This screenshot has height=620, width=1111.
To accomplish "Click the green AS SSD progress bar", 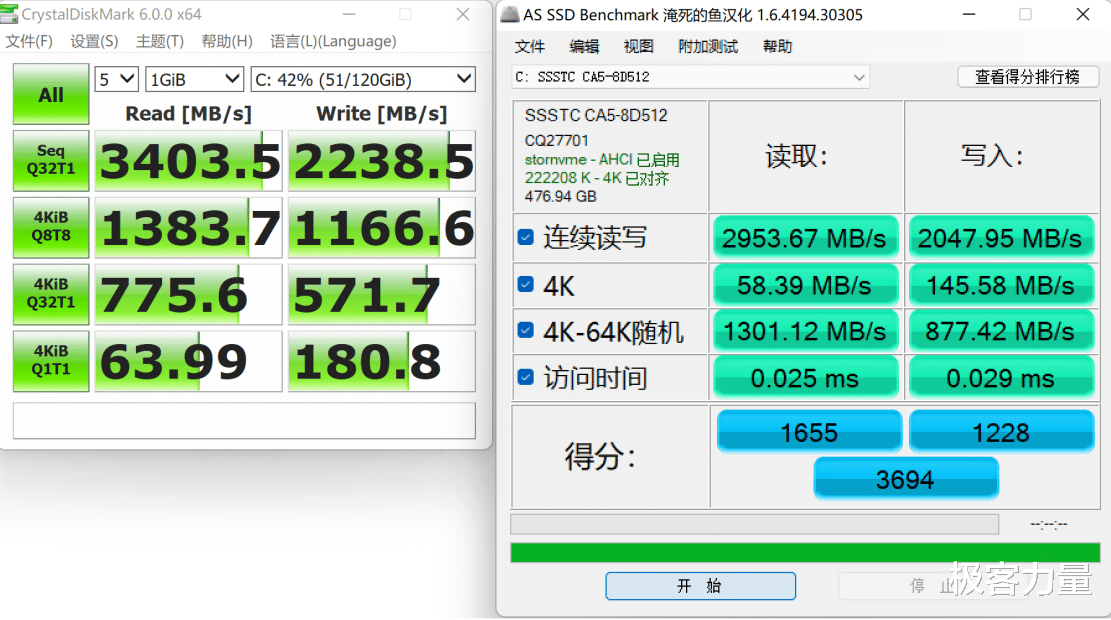I will coord(805,553).
